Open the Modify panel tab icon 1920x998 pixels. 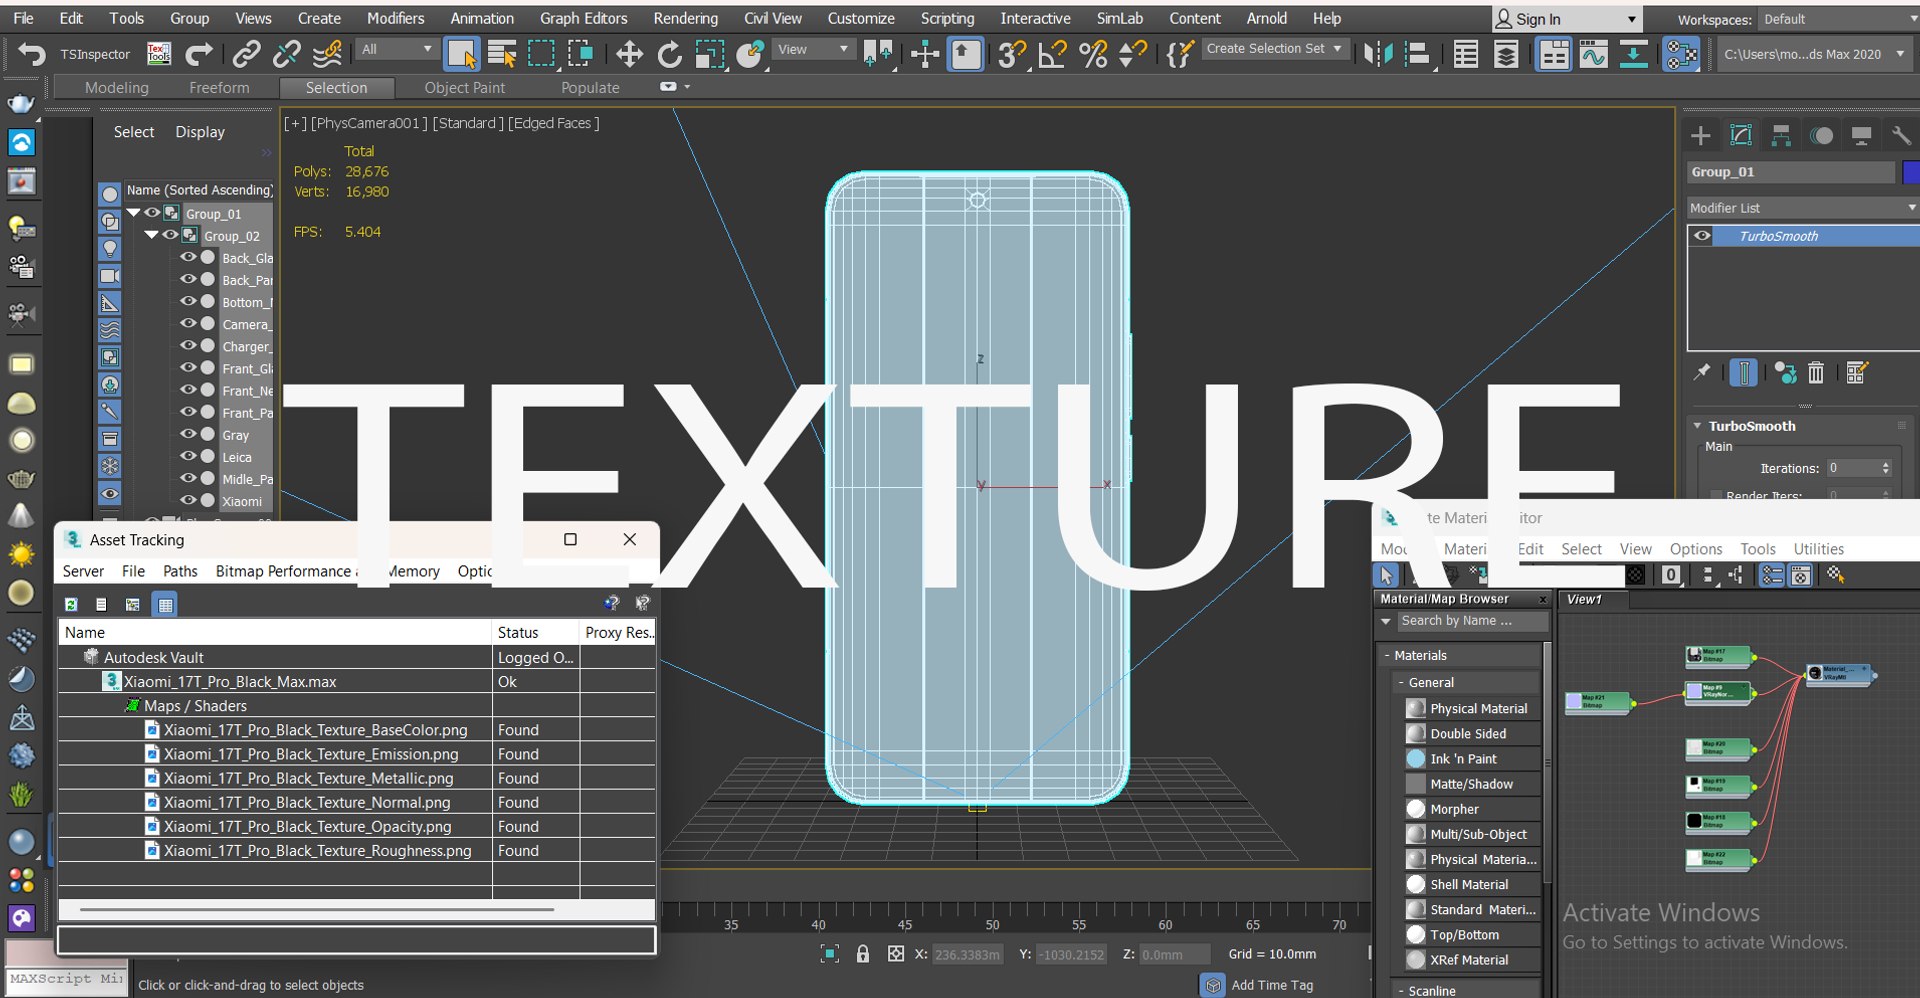pyautogui.click(x=1741, y=135)
